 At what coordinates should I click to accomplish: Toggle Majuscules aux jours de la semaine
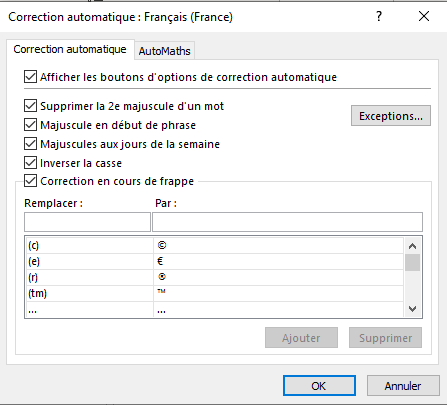[x=30, y=144]
